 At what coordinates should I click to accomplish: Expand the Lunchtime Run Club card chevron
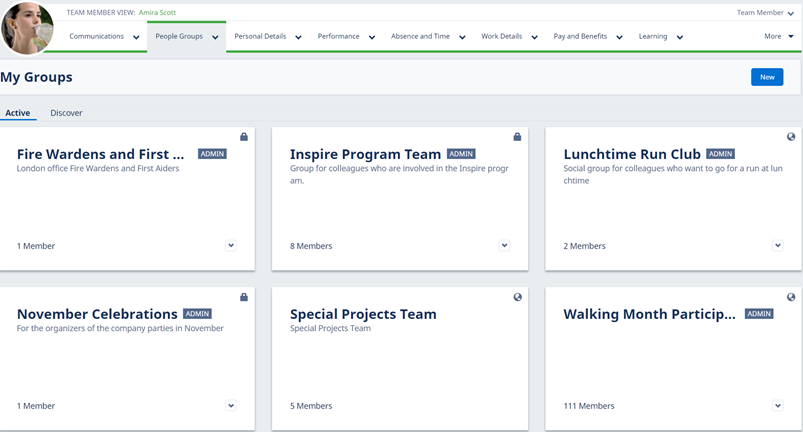tap(778, 245)
